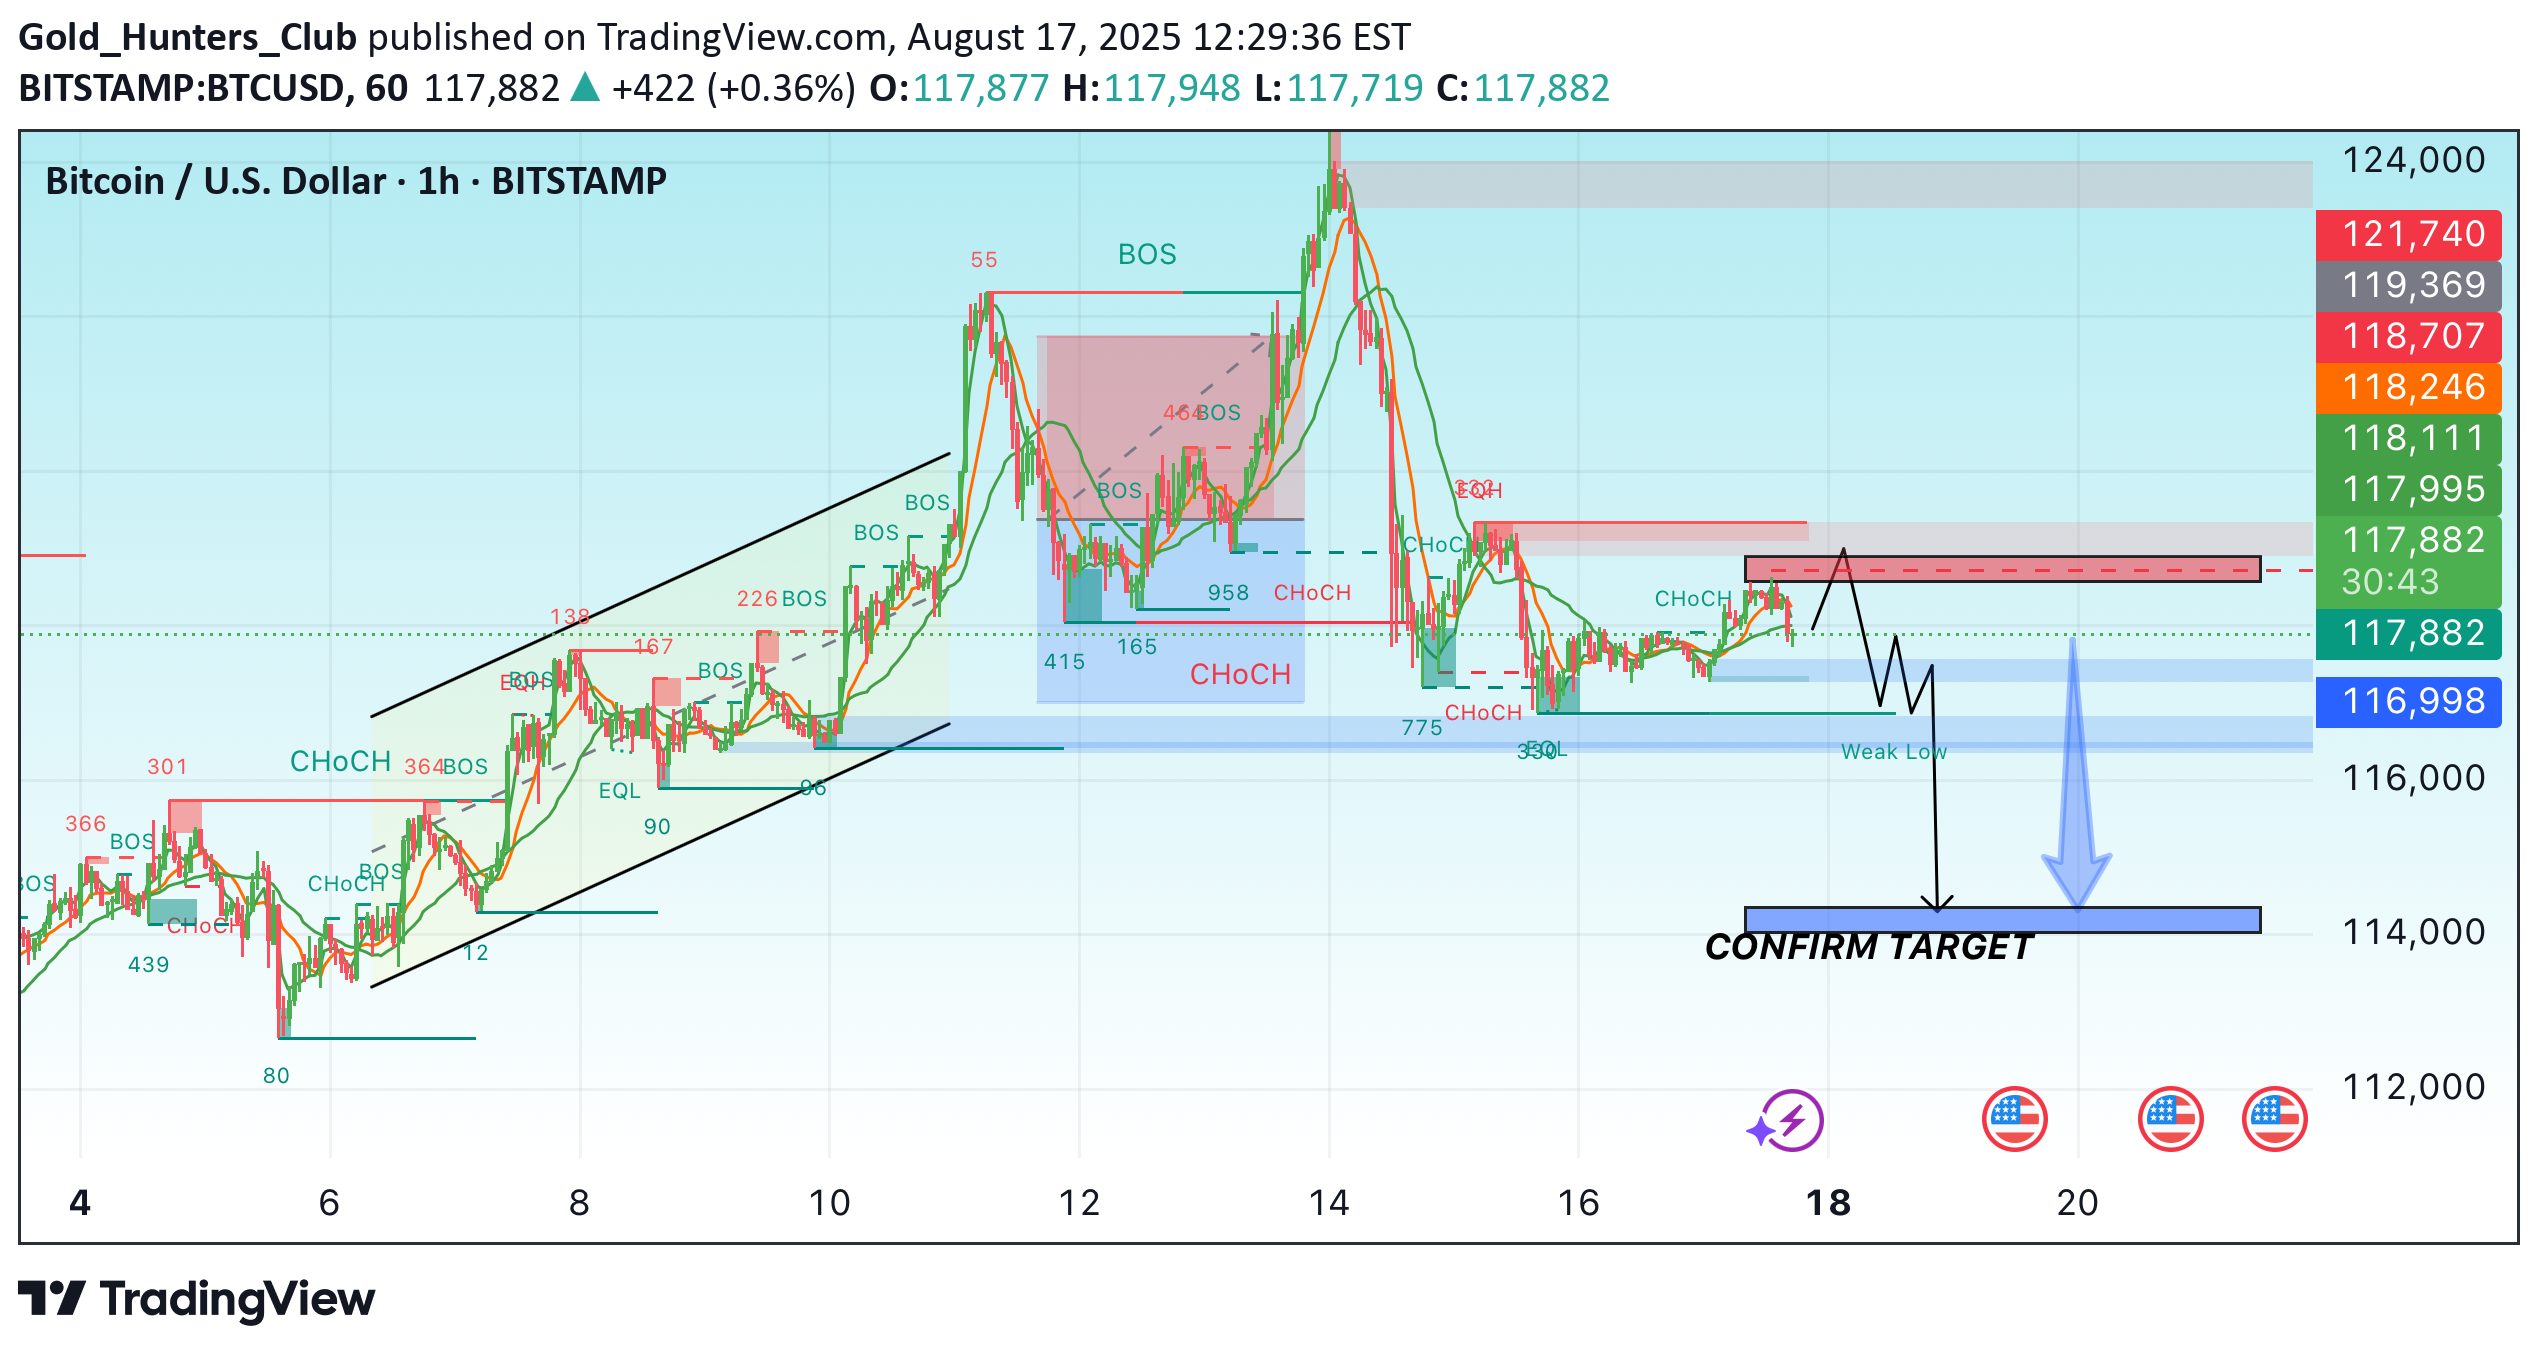
Task: Click date 14 on time axis
Action: 1329,1203
